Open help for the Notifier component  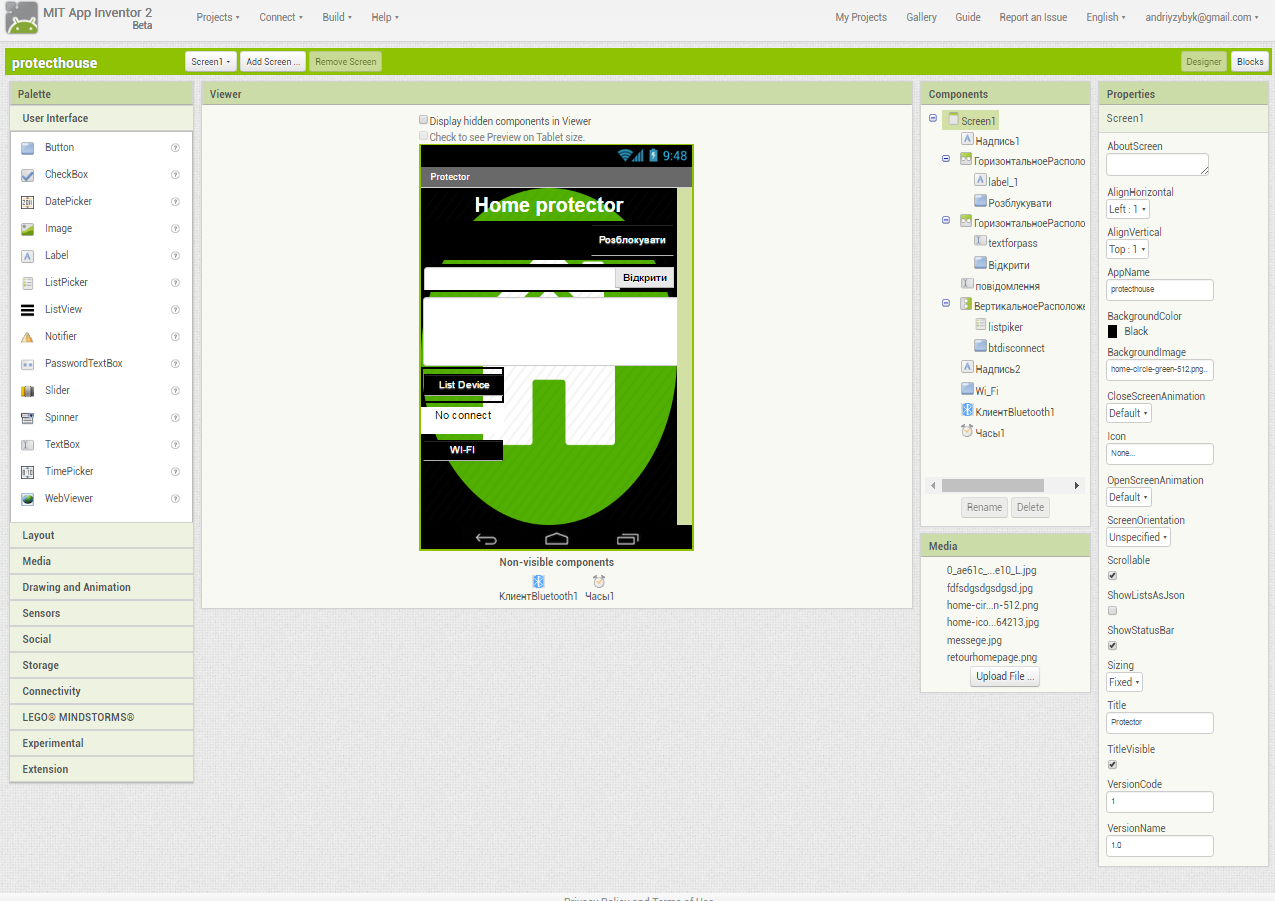(x=175, y=336)
